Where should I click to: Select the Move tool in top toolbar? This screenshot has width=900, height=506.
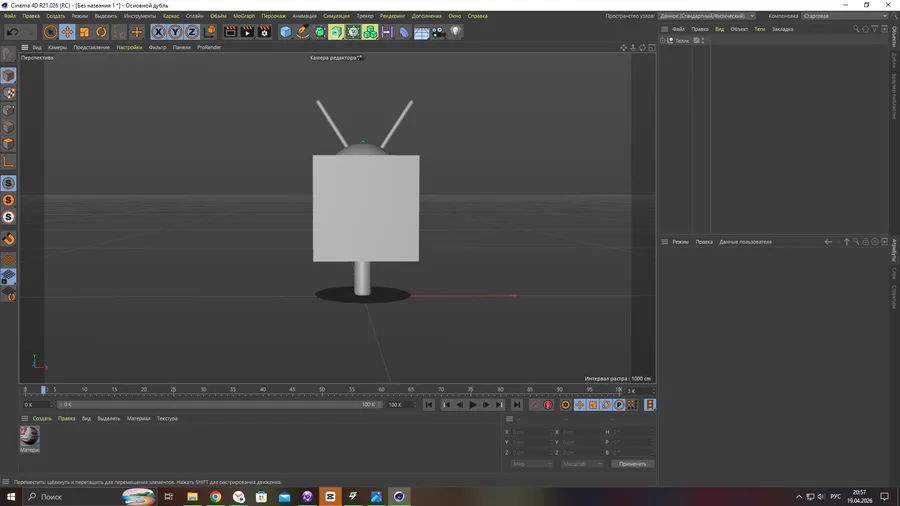(x=67, y=32)
